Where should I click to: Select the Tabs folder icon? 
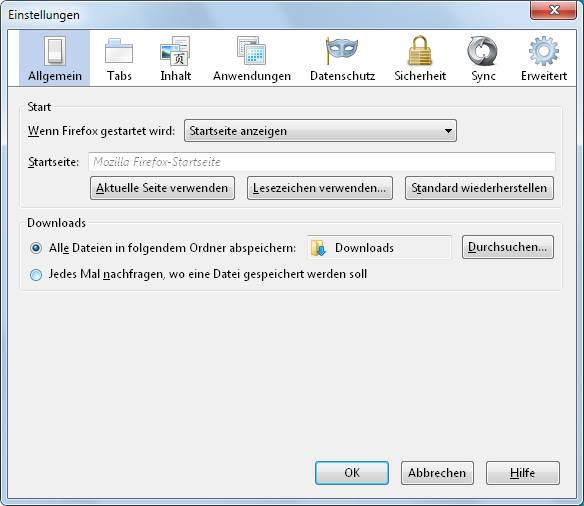point(119,51)
